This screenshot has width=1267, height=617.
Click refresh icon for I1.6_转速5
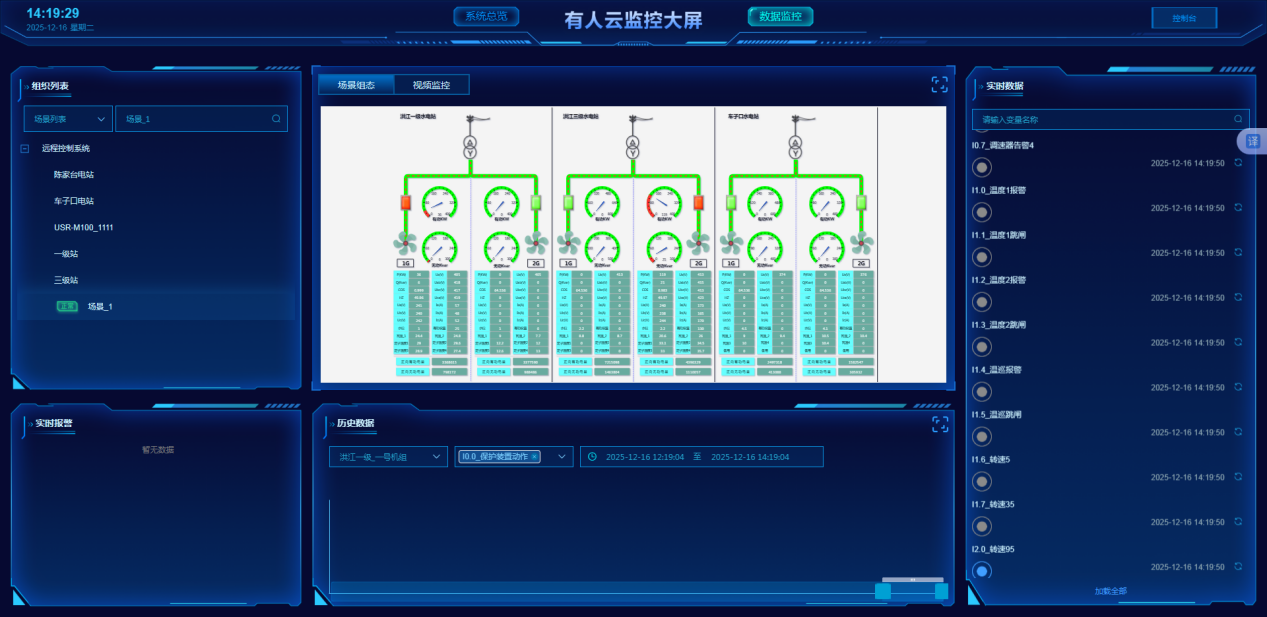1238,477
